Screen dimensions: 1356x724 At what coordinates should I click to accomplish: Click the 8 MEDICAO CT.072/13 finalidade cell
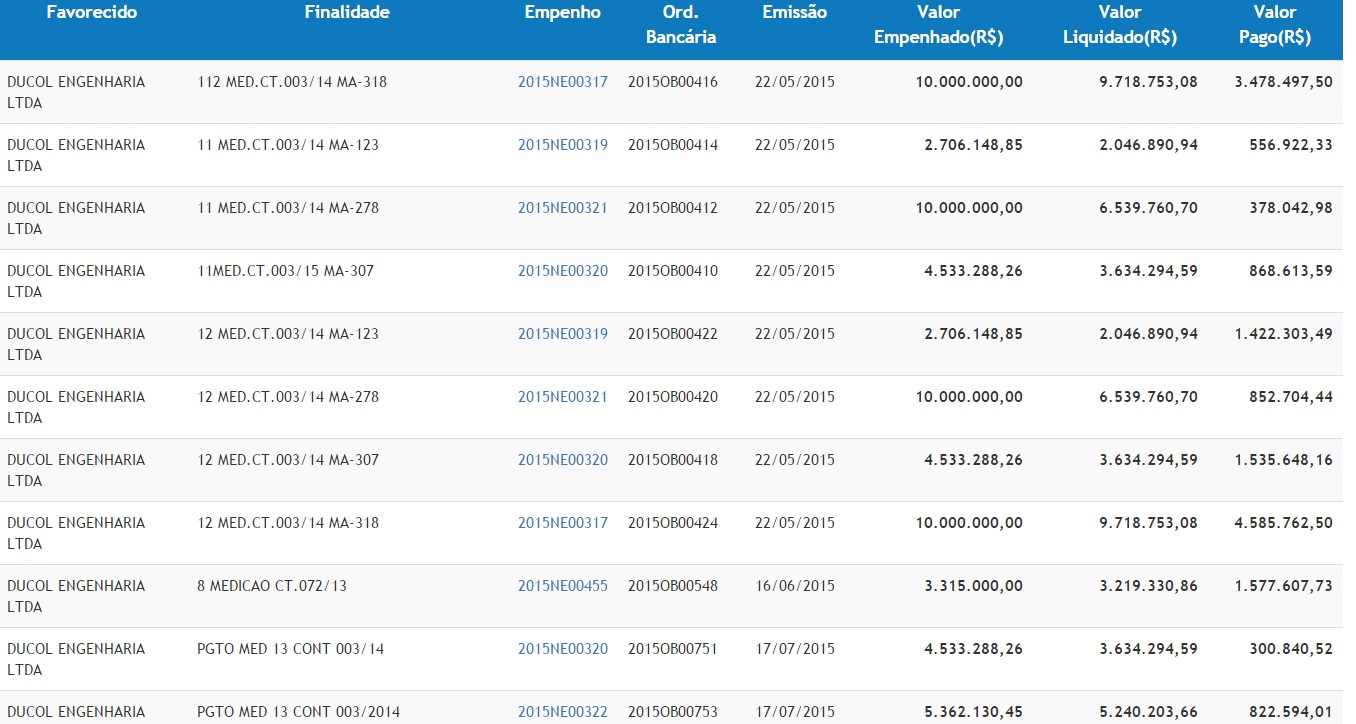pos(272,586)
